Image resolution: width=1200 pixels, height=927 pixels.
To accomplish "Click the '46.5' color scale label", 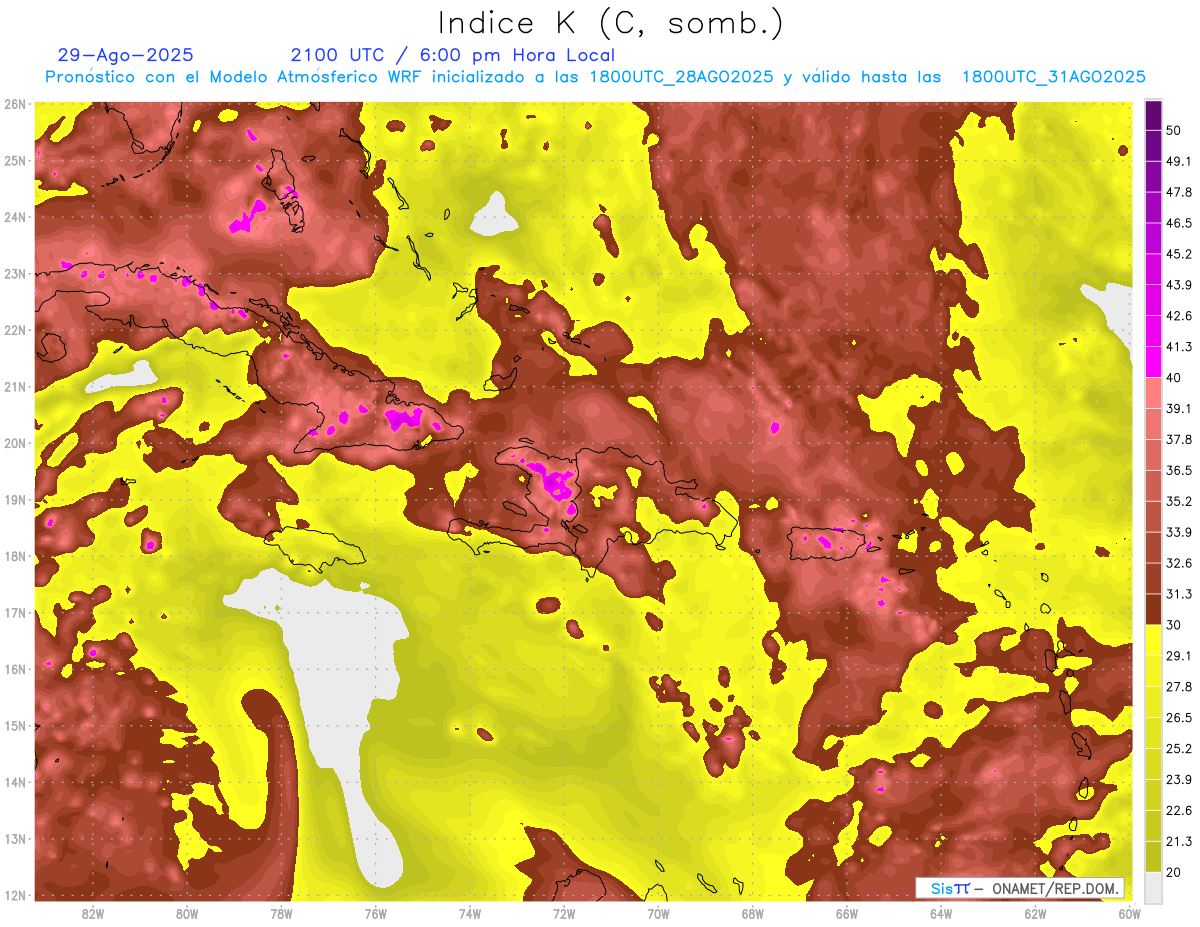I will pos(1179,223).
